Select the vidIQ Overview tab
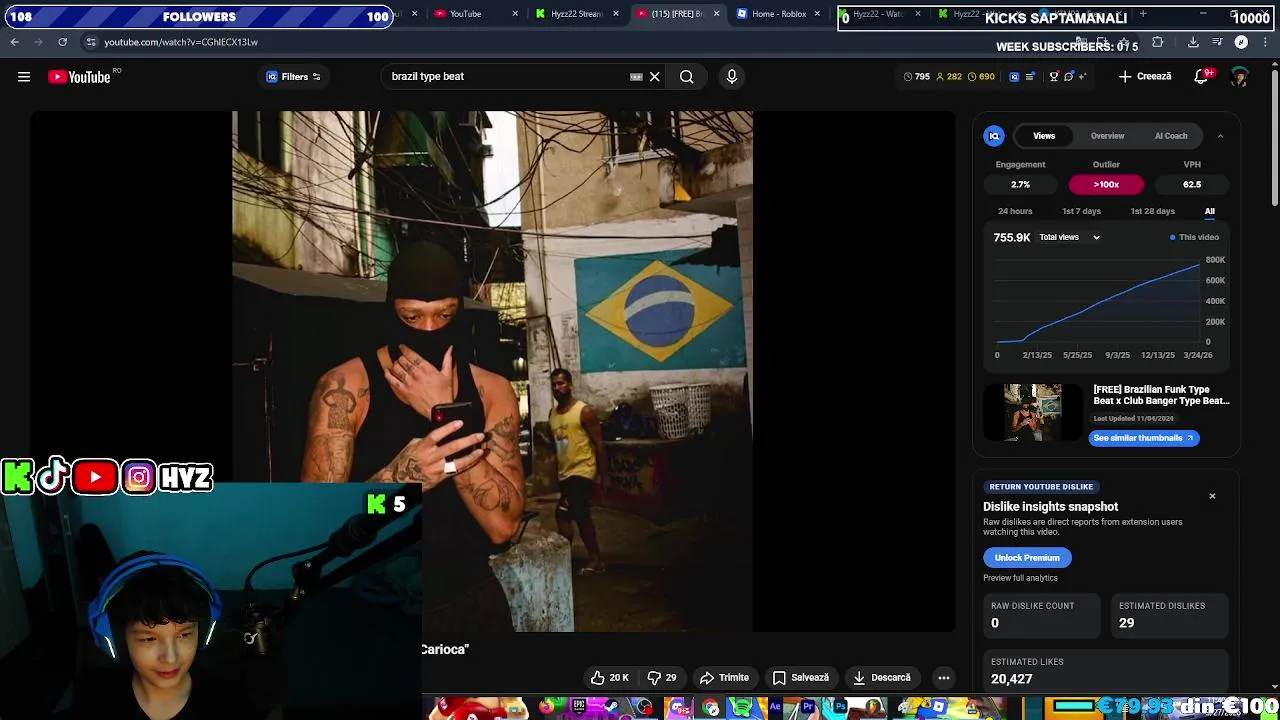Viewport: 1280px width, 720px height. [1107, 136]
